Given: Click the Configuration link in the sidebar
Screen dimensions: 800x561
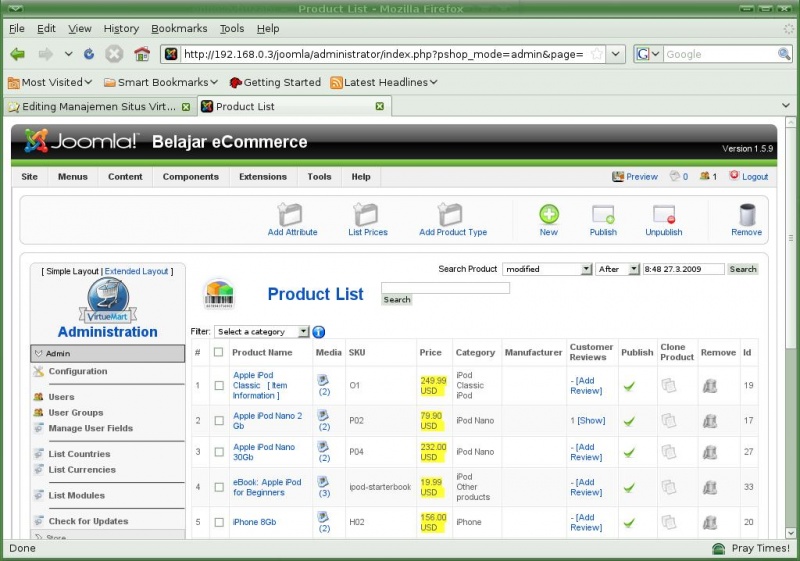Looking at the screenshot, I should (77, 371).
